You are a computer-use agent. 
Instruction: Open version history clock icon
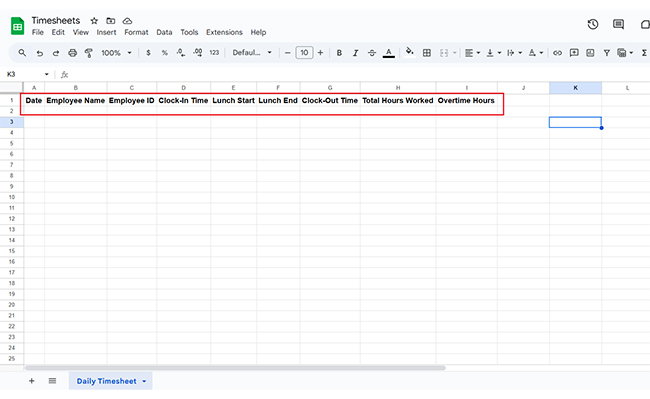pyautogui.click(x=593, y=24)
